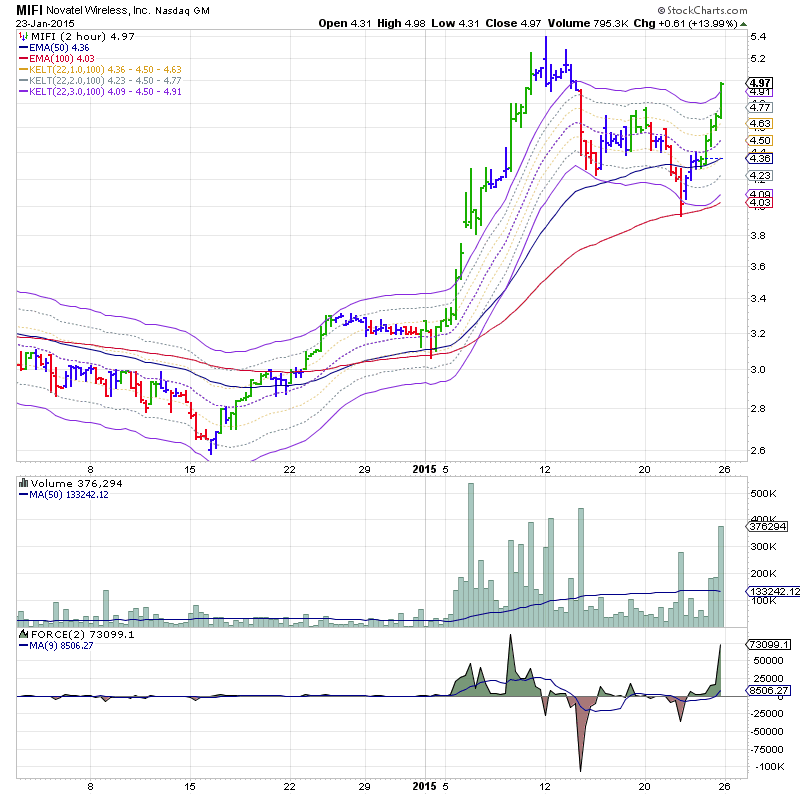Select the Chg +0.61 (+13.99%) value
The height and width of the screenshot is (795, 800).
tap(685, 23)
